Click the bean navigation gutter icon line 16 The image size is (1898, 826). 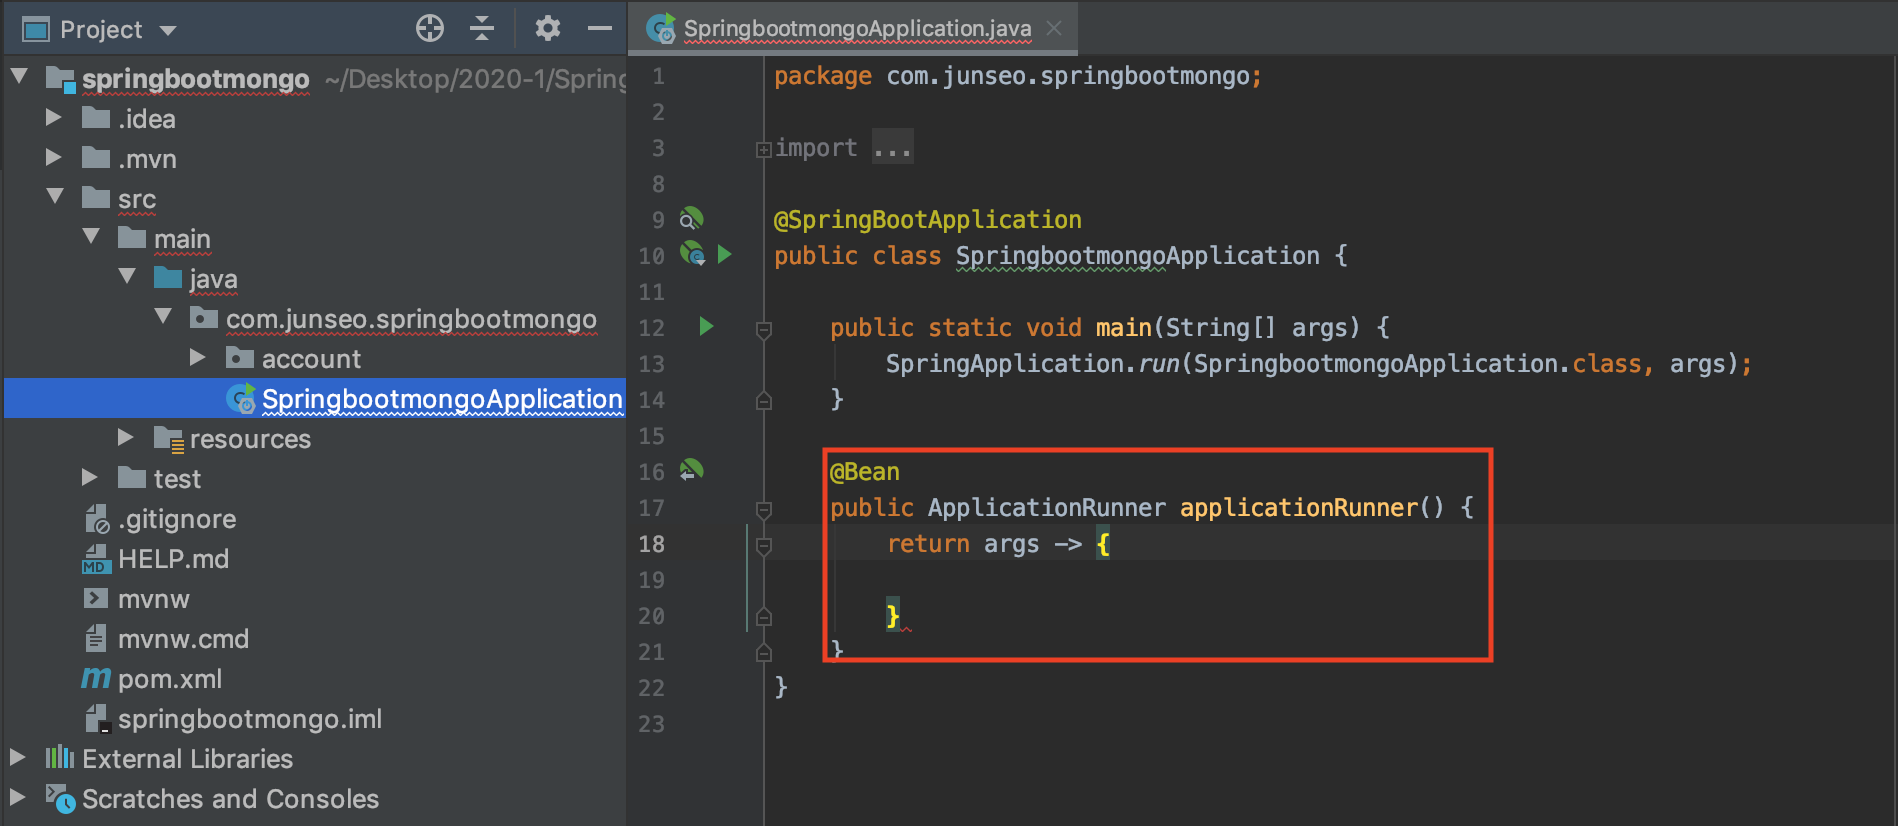691,470
